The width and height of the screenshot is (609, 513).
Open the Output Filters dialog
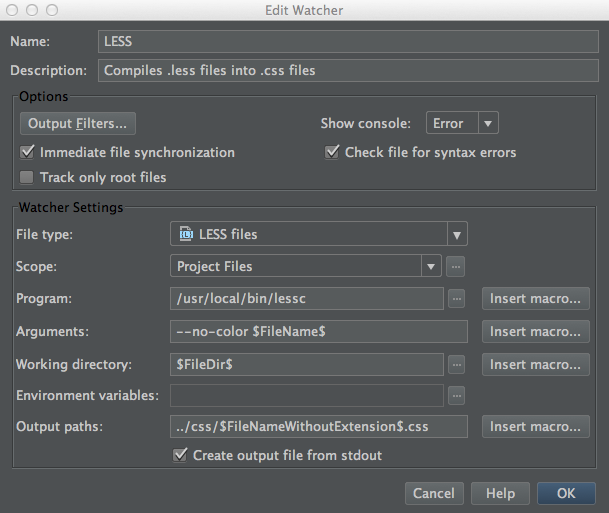(78, 123)
